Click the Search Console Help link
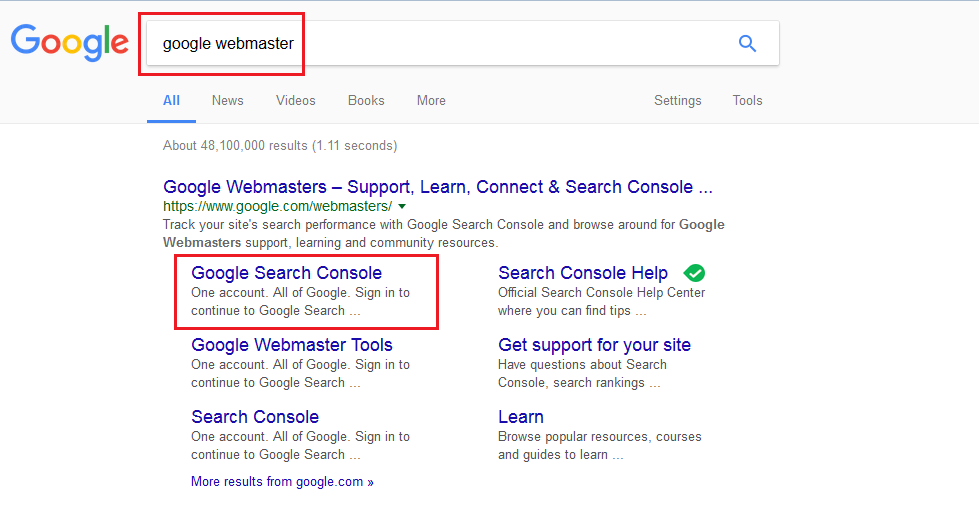Screen dimensions: 979x514 pyautogui.click(x=582, y=273)
